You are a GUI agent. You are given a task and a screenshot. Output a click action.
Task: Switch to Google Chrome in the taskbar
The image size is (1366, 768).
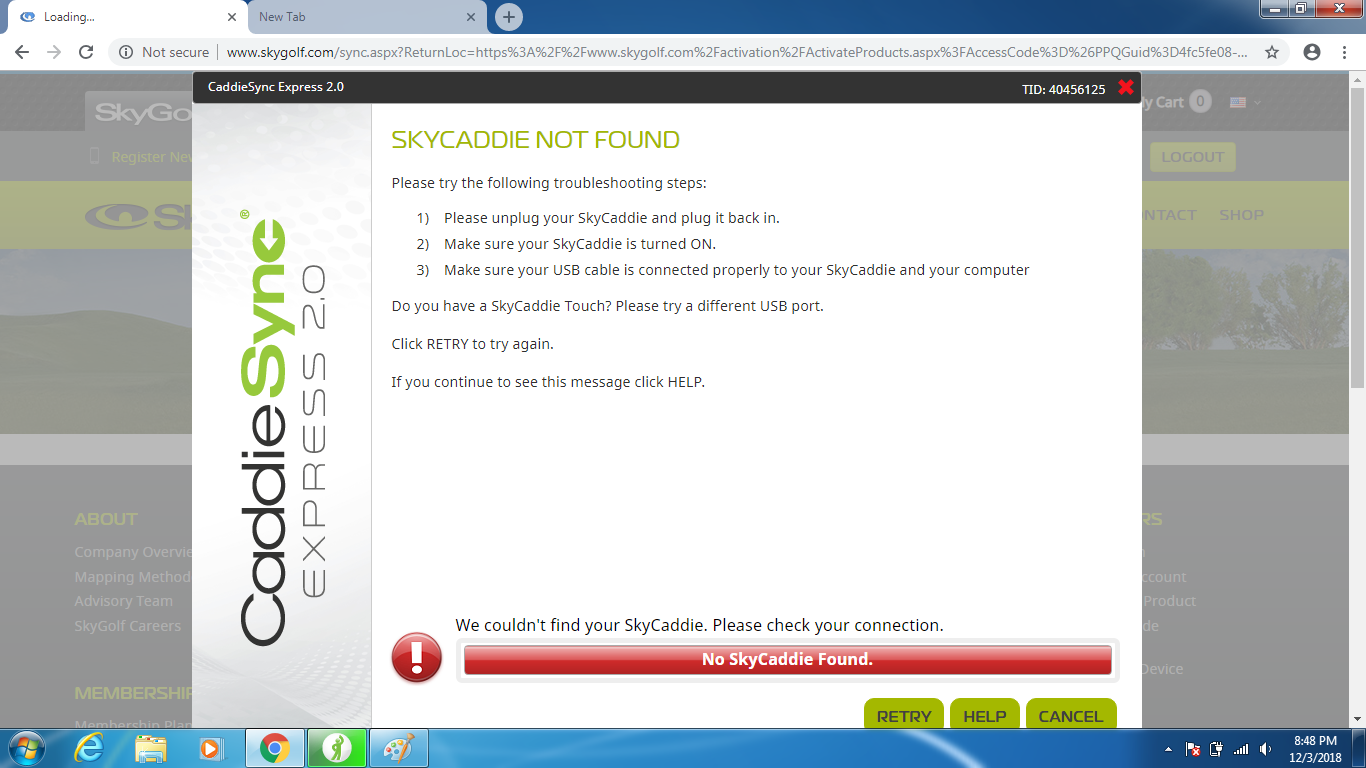coord(274,748)
